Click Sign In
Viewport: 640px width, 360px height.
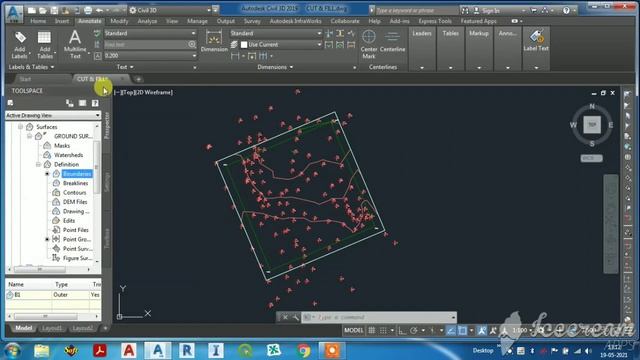point(490,10)
